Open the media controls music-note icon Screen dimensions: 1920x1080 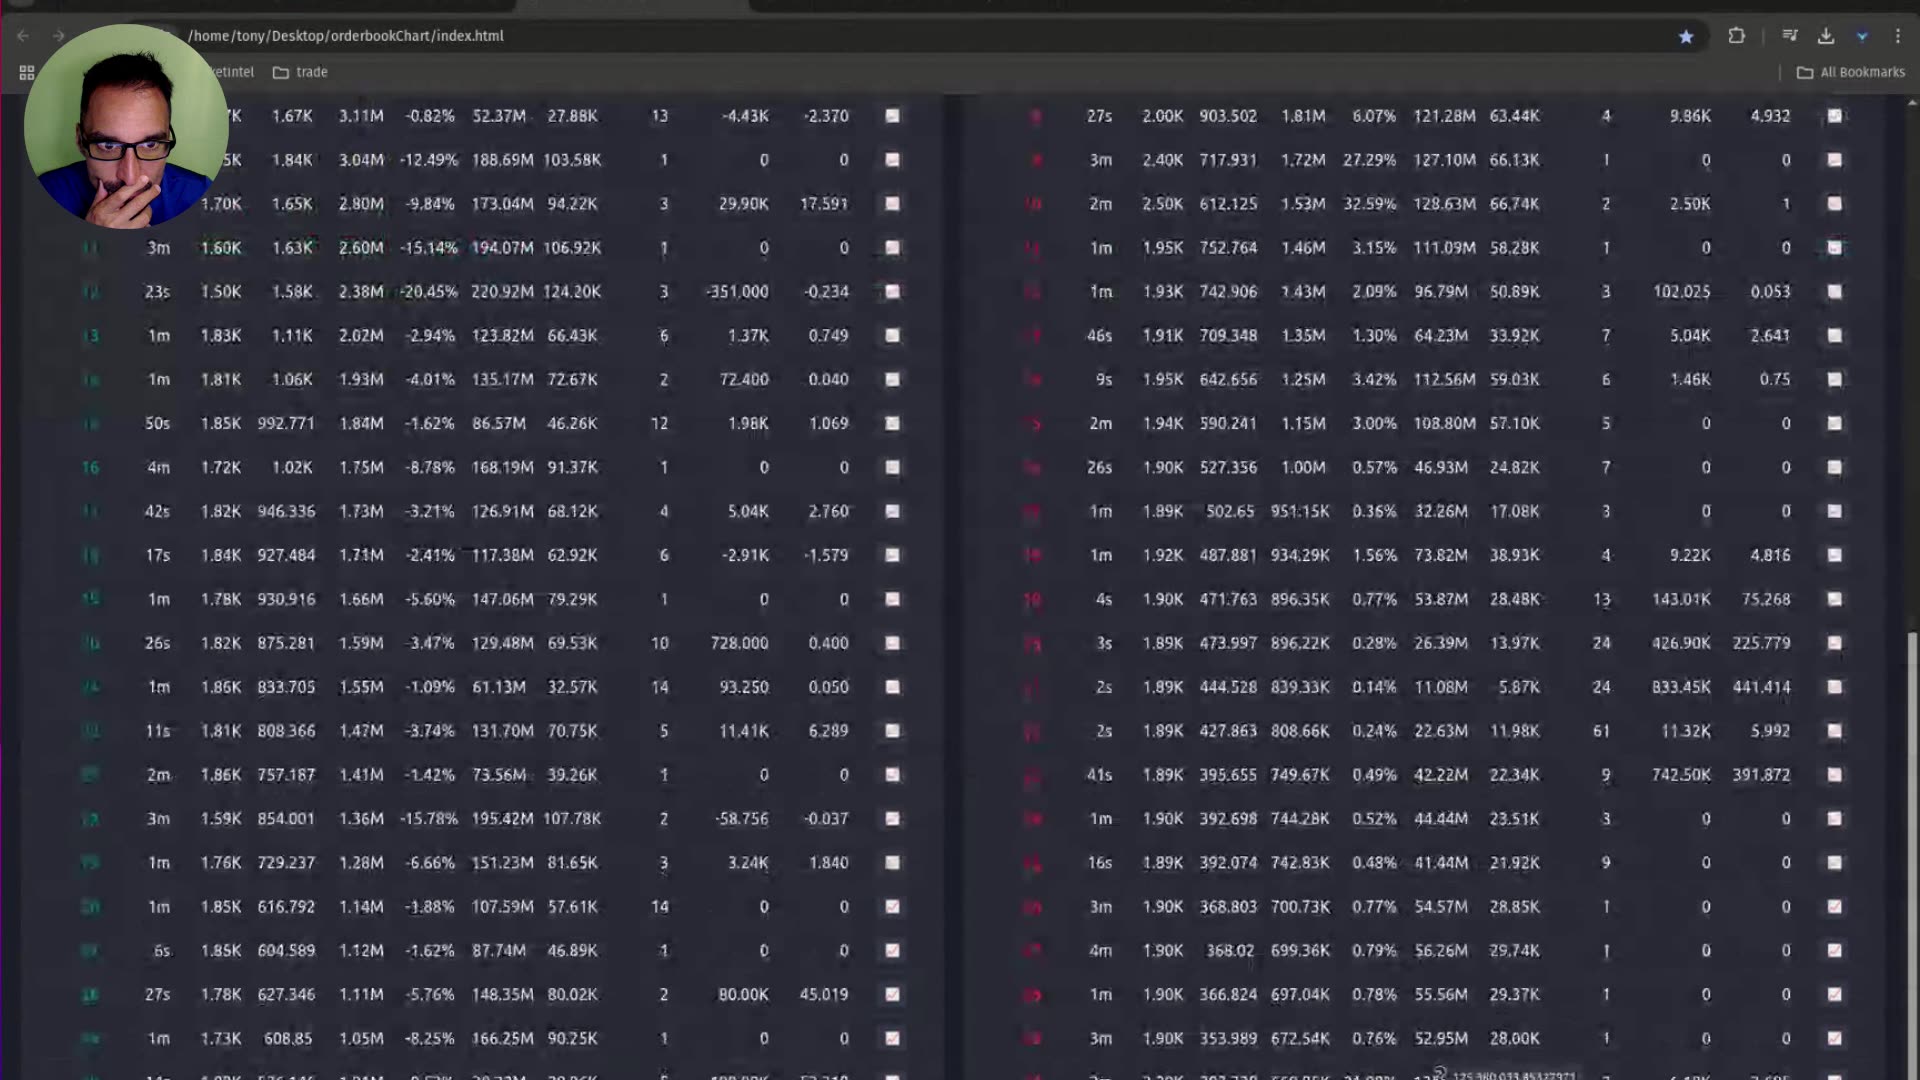click(x=1789, y=36)
